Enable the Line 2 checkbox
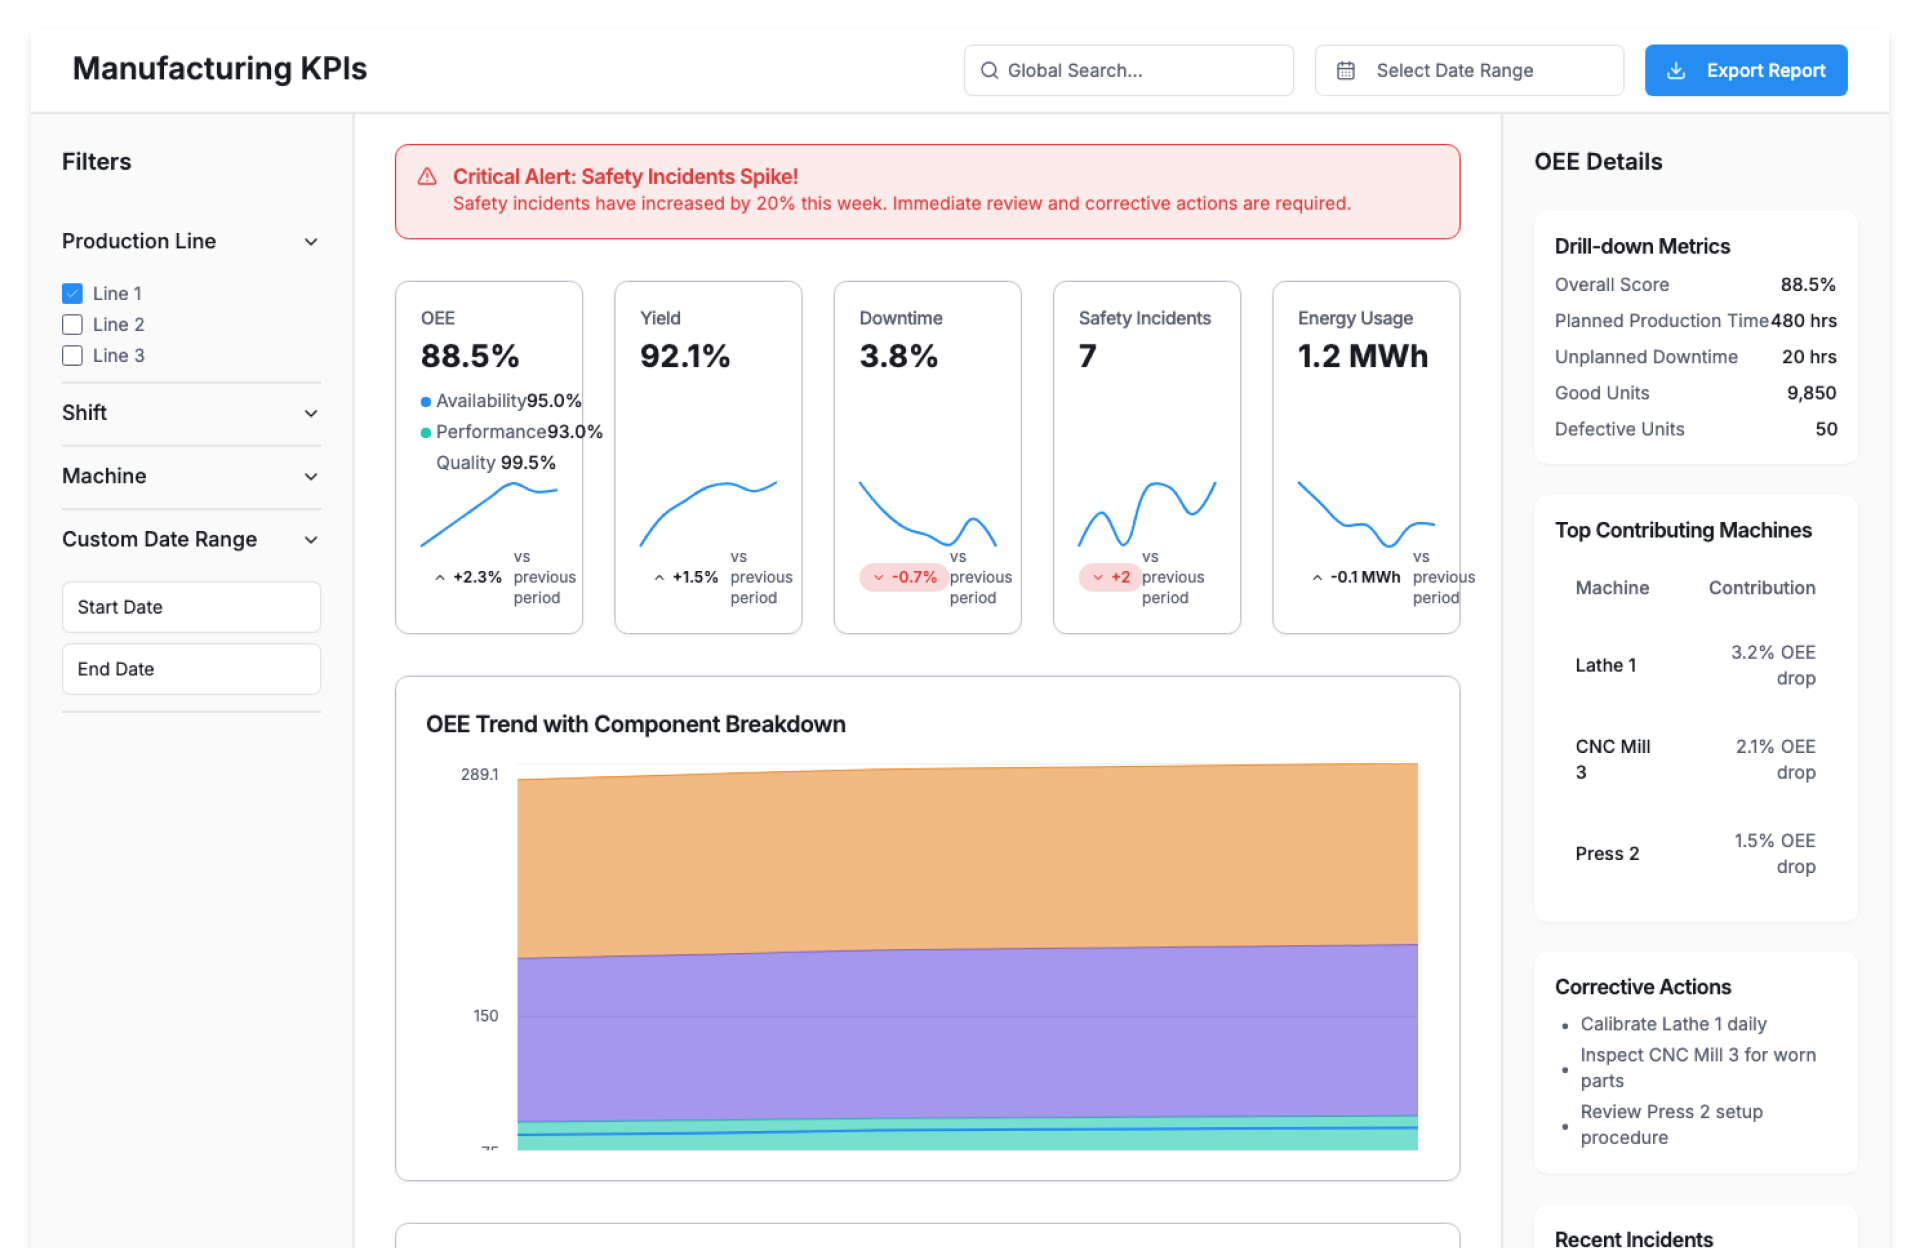The height and width of the screenshot is (1248, 1920). [72, 324]
